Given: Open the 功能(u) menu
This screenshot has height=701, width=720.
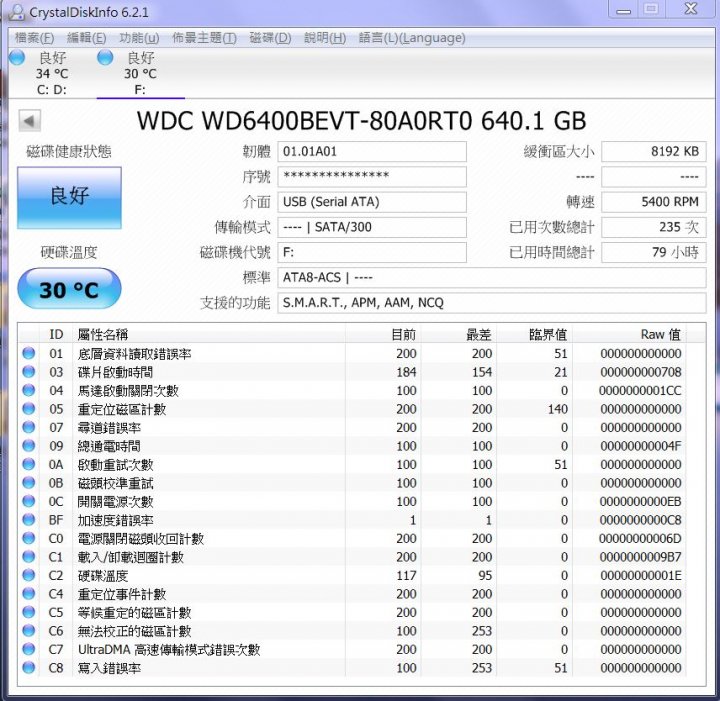Looking at the screenshot, I should [x=139, y=38].
